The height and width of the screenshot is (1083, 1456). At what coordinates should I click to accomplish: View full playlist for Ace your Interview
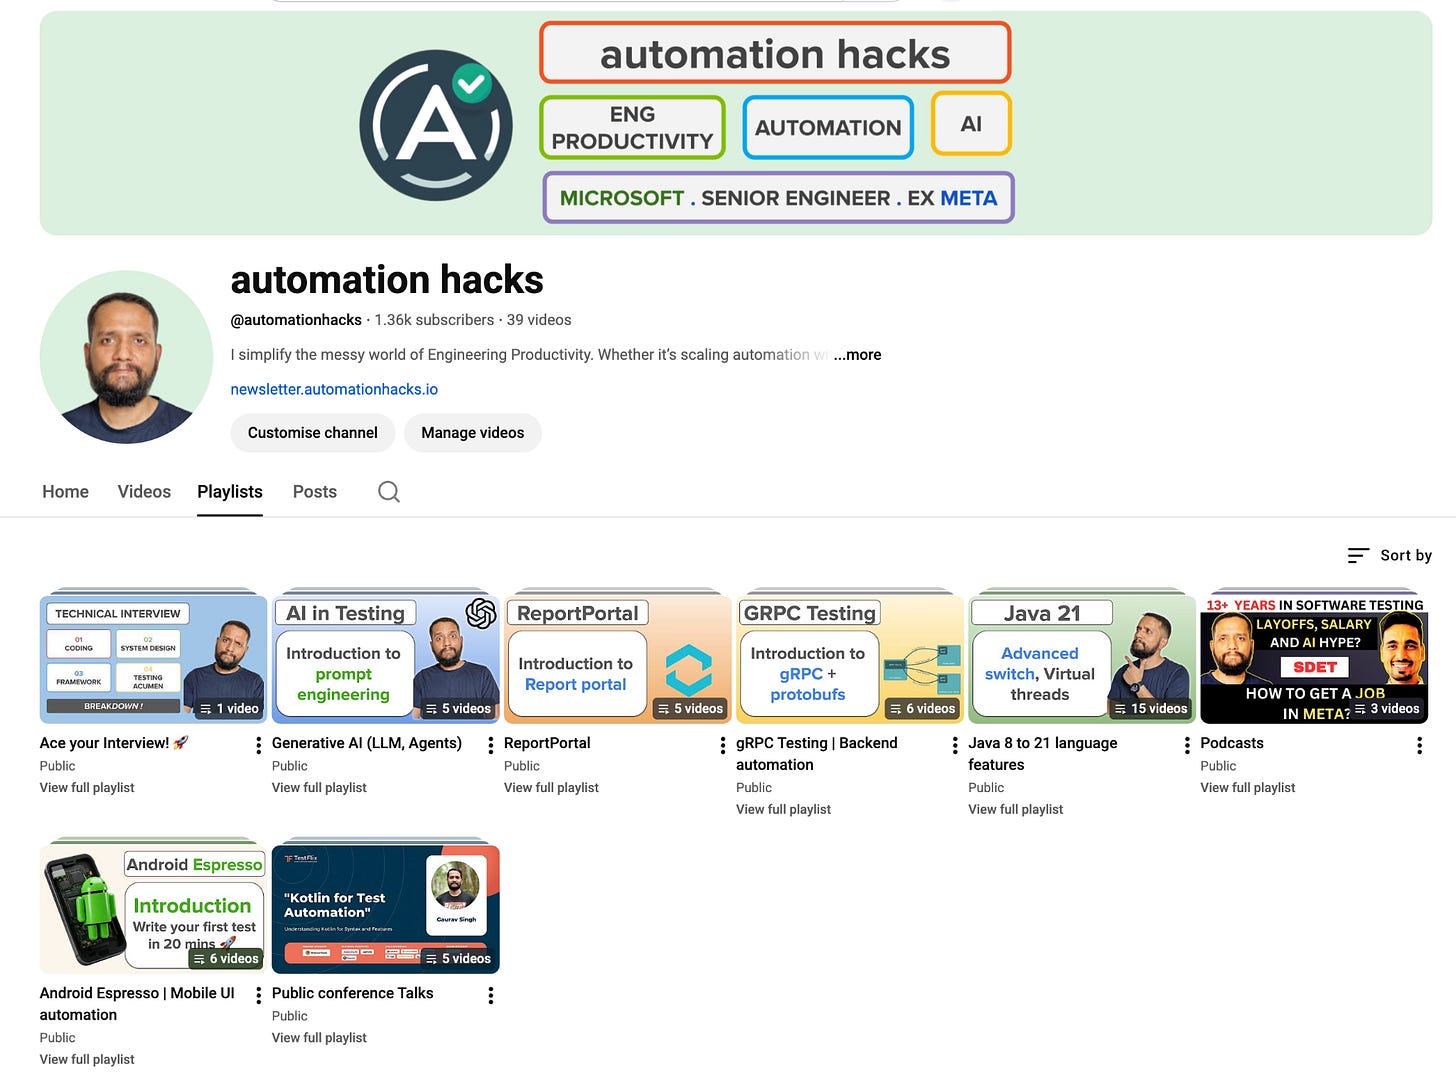[87, 788]
